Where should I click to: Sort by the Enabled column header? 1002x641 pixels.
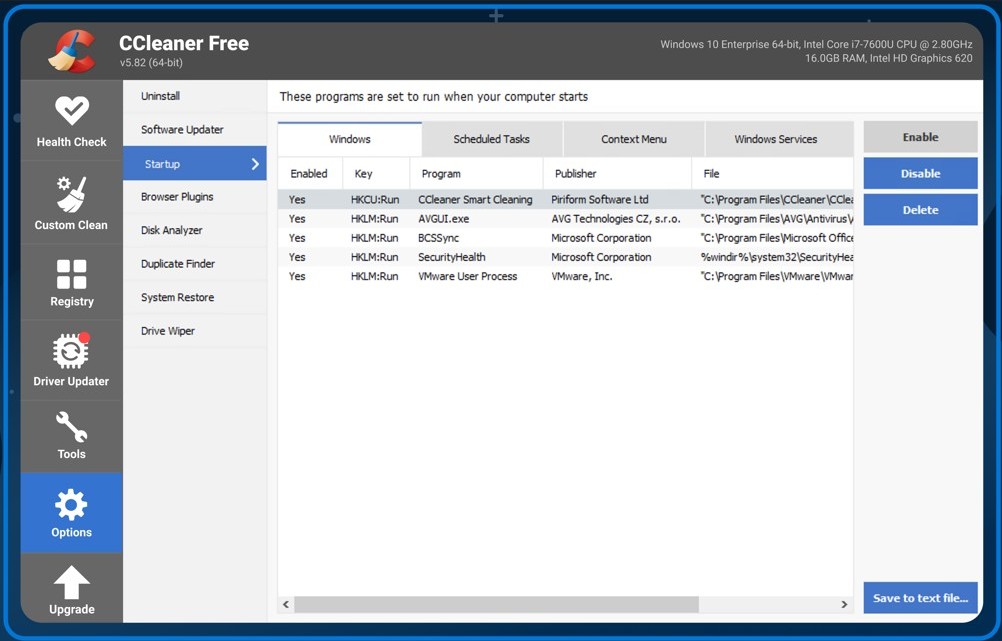310,174
